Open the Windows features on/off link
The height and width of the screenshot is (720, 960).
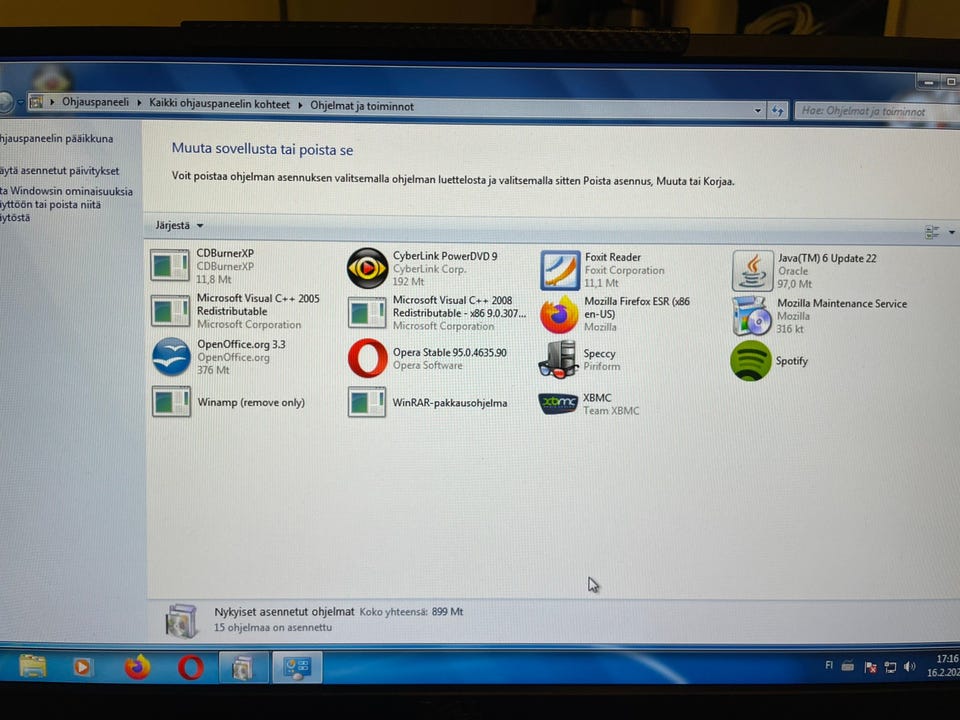(66, 204)
